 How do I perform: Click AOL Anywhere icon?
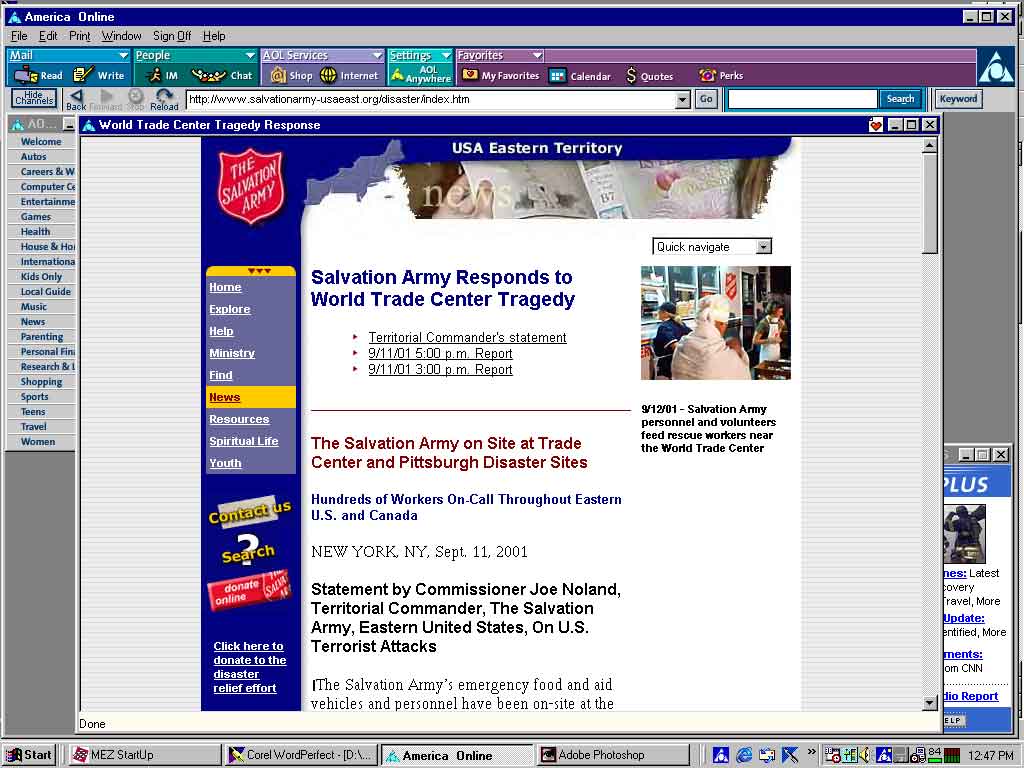[421, 74]
